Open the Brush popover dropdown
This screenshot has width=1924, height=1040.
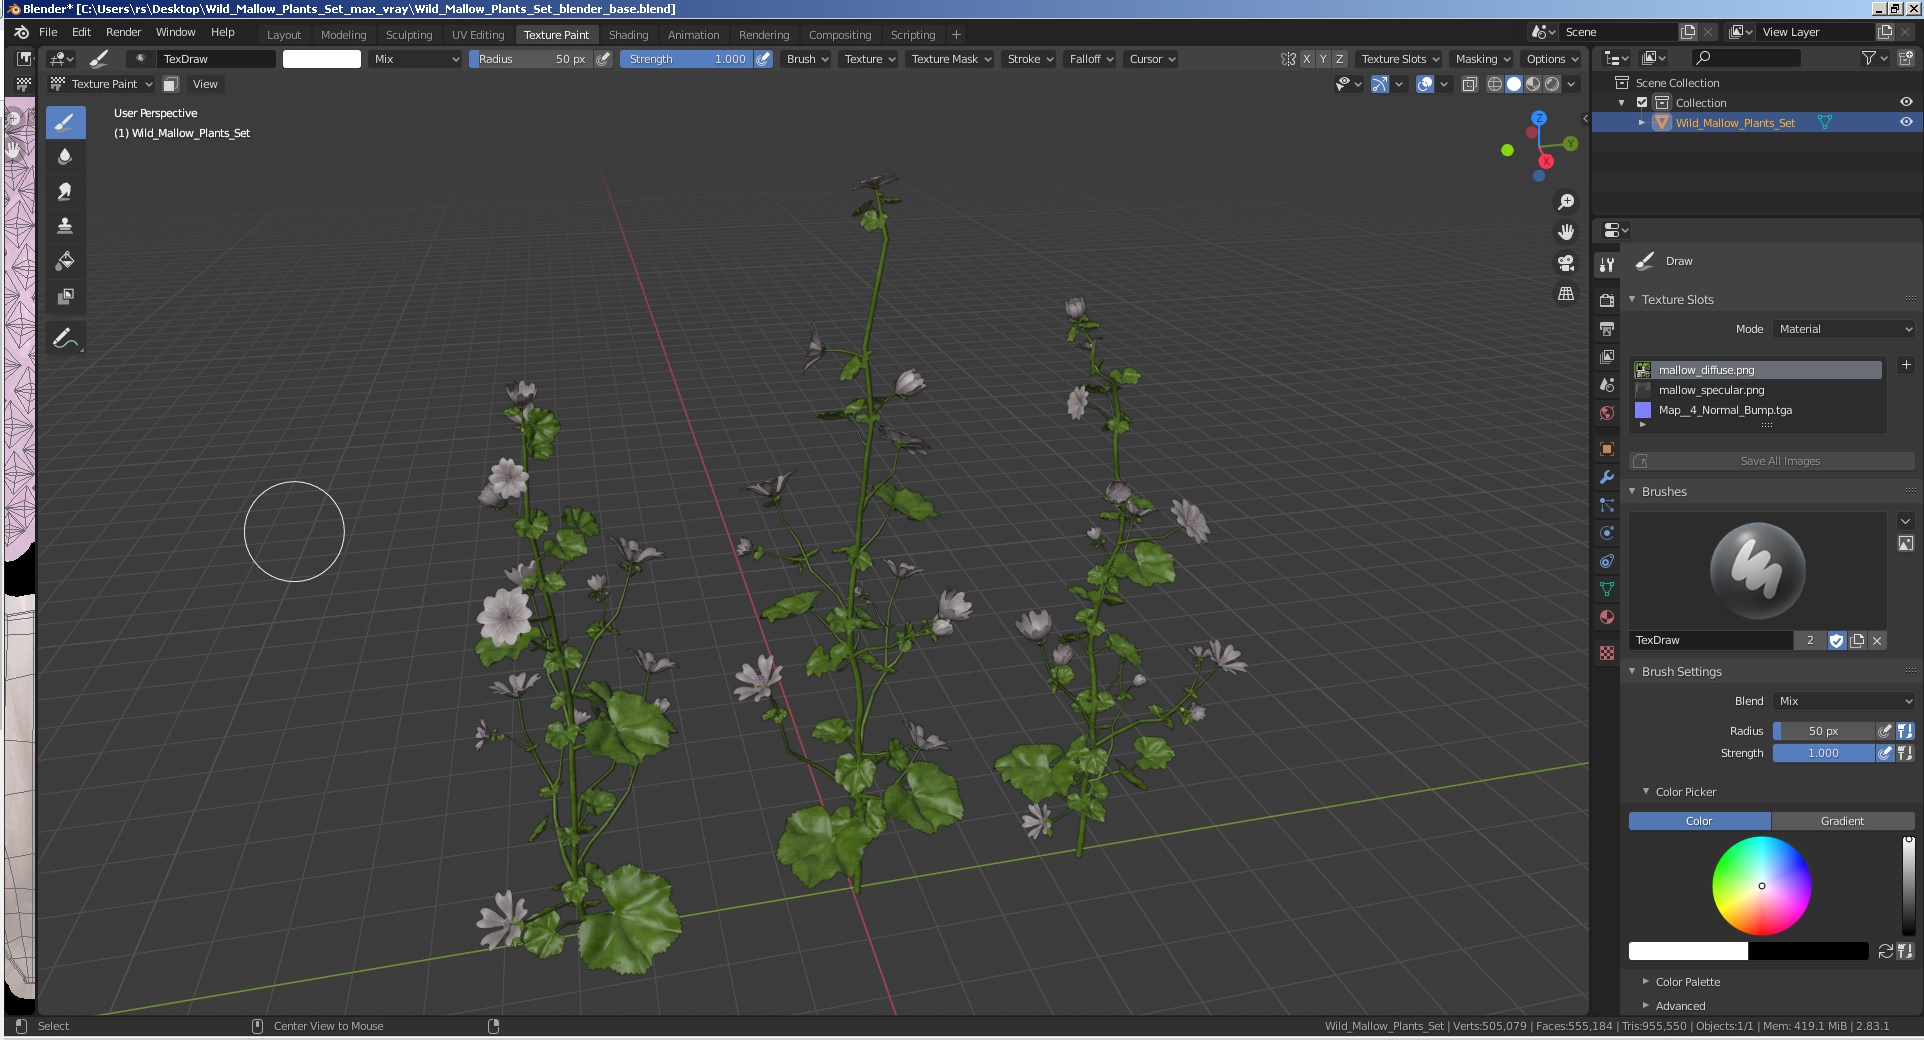pyautogui.click(x=807, y=59)
